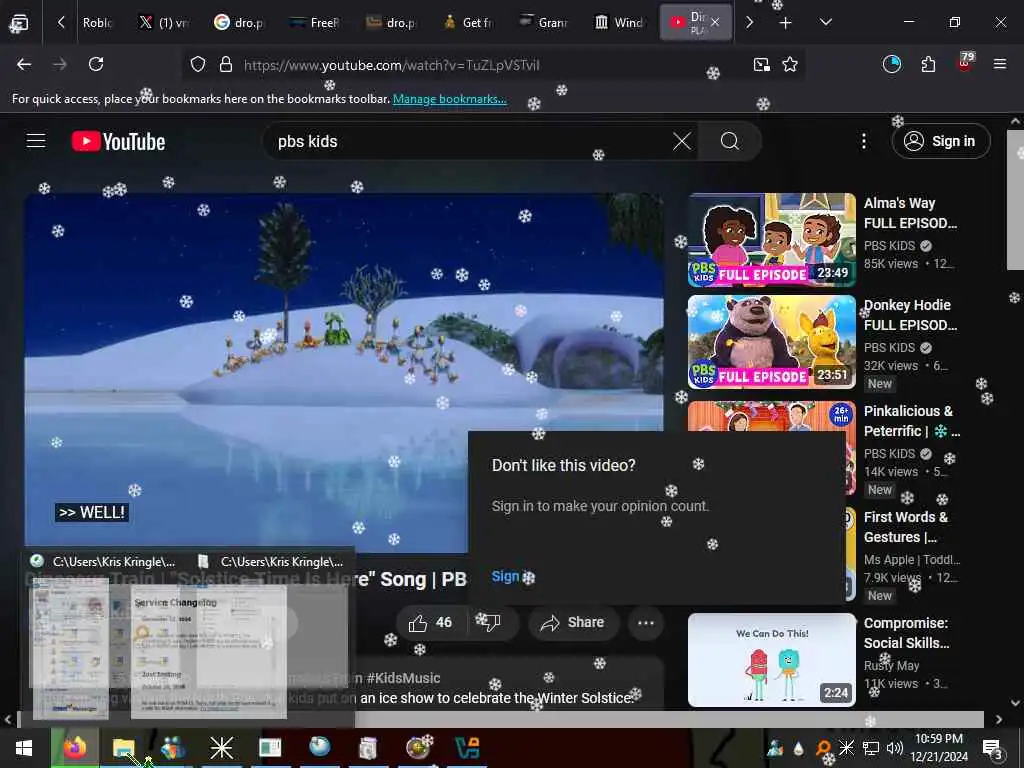Screen dimensions: 1024x768
Task: Open the extension with 79 badge
Action: (965, 63)
